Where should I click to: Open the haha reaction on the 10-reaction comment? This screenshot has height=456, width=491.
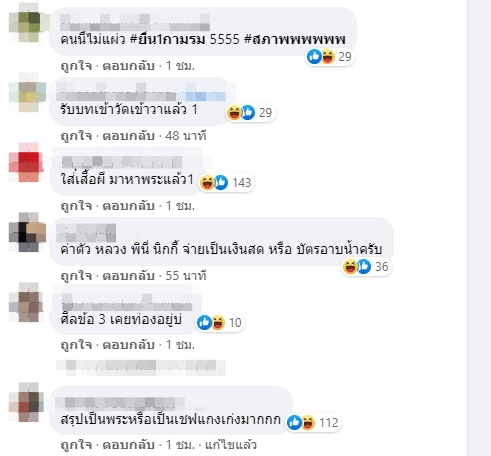(218, 322)
